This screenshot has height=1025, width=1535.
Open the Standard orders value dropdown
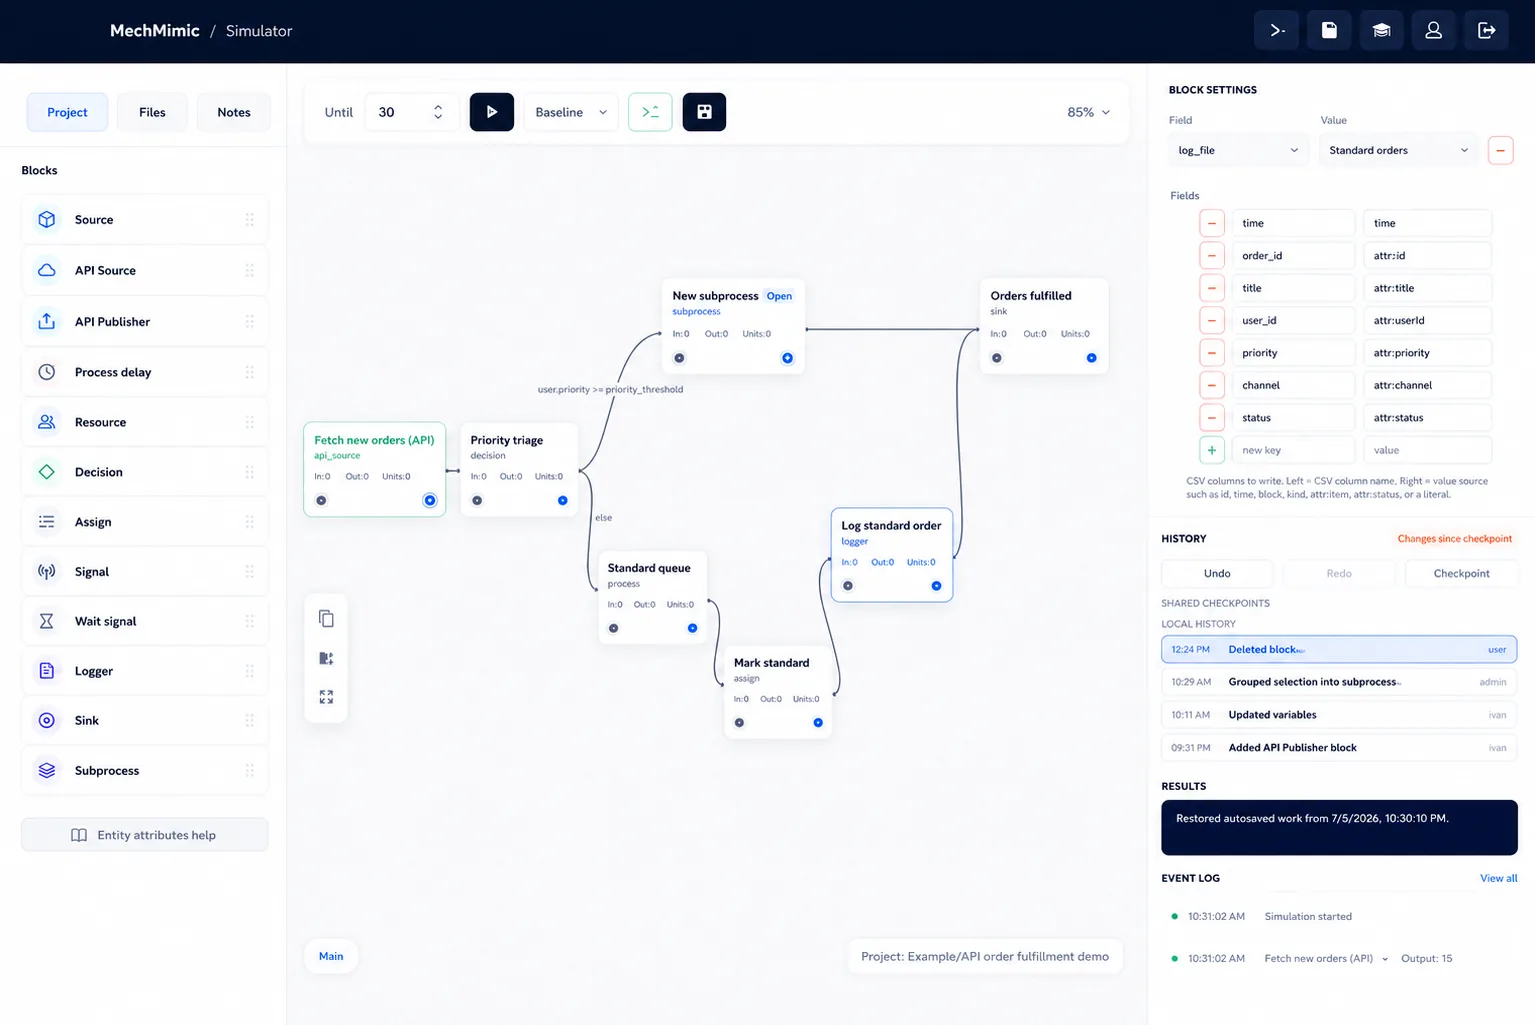(1398, 150)
